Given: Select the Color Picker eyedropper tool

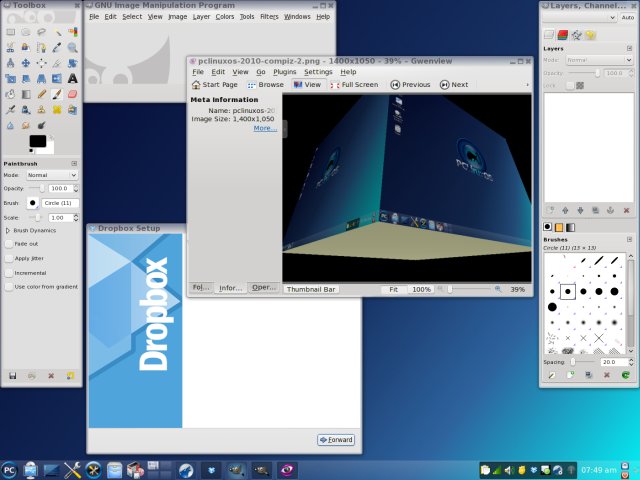Looking at the screenshot, I should pyautogui.click(x=57, y=47).
